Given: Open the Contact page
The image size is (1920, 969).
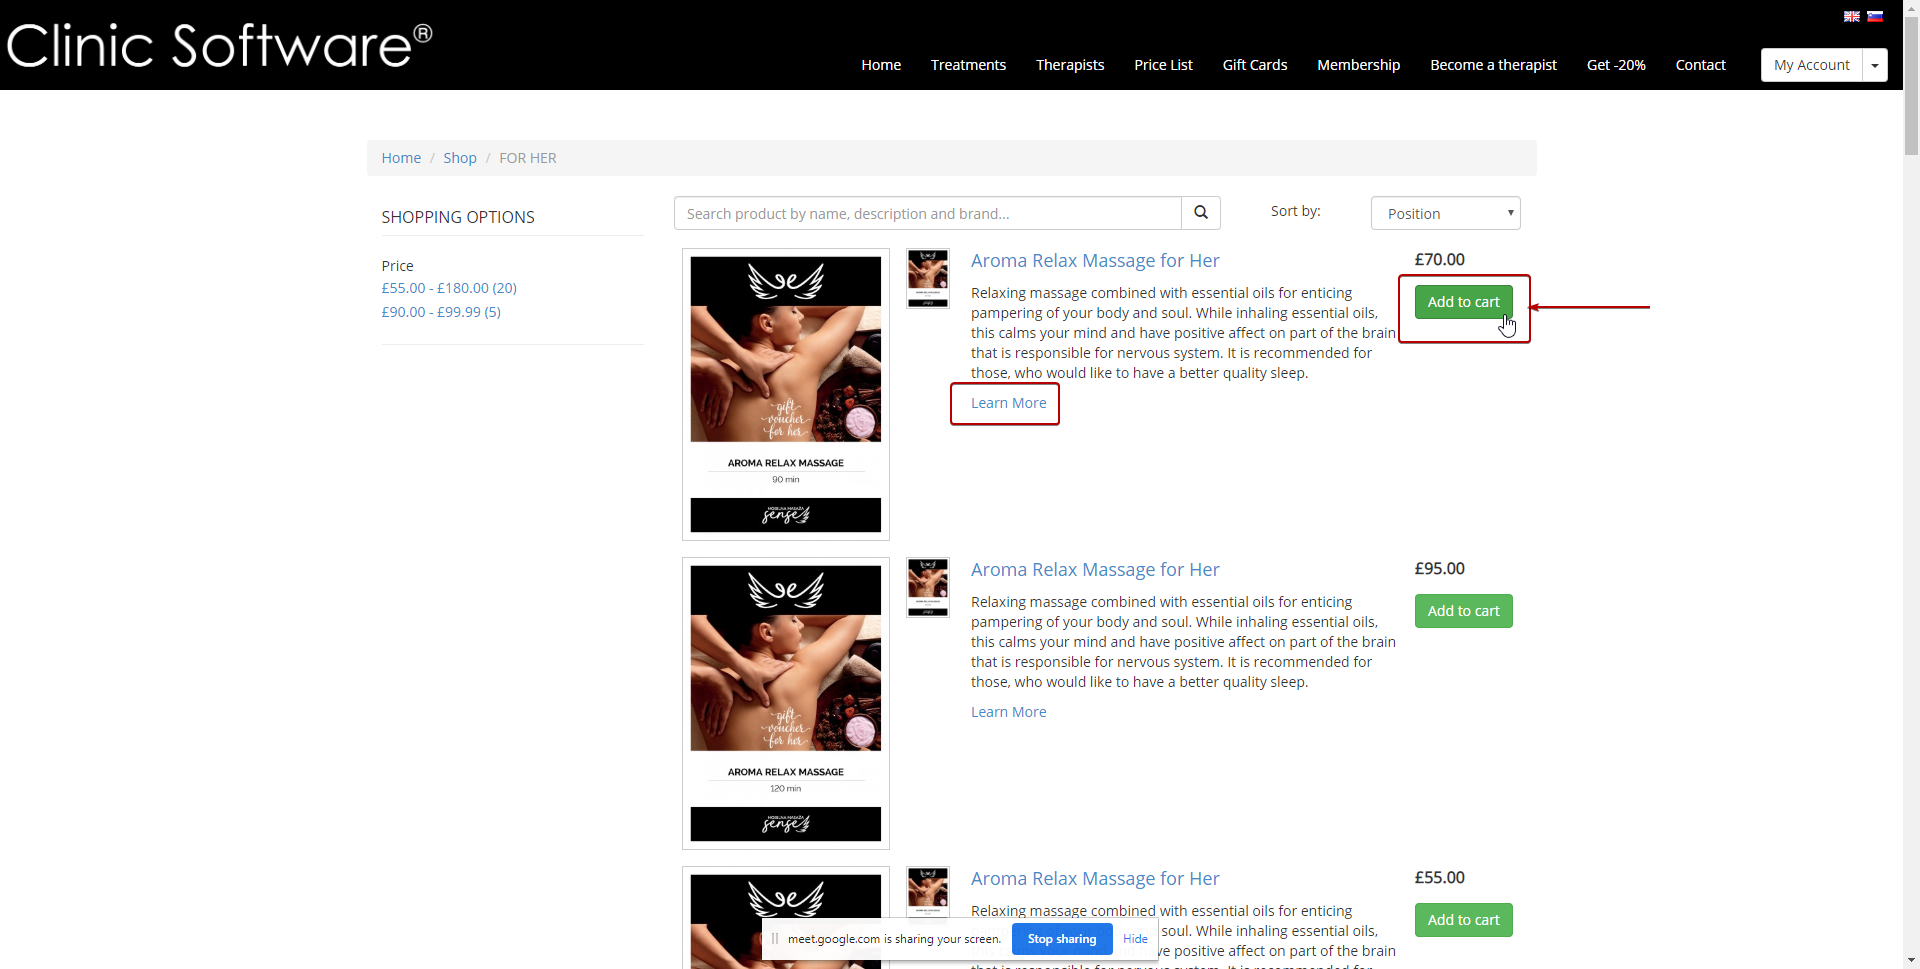Looking at the screenshot, I should click(1700, 65).
